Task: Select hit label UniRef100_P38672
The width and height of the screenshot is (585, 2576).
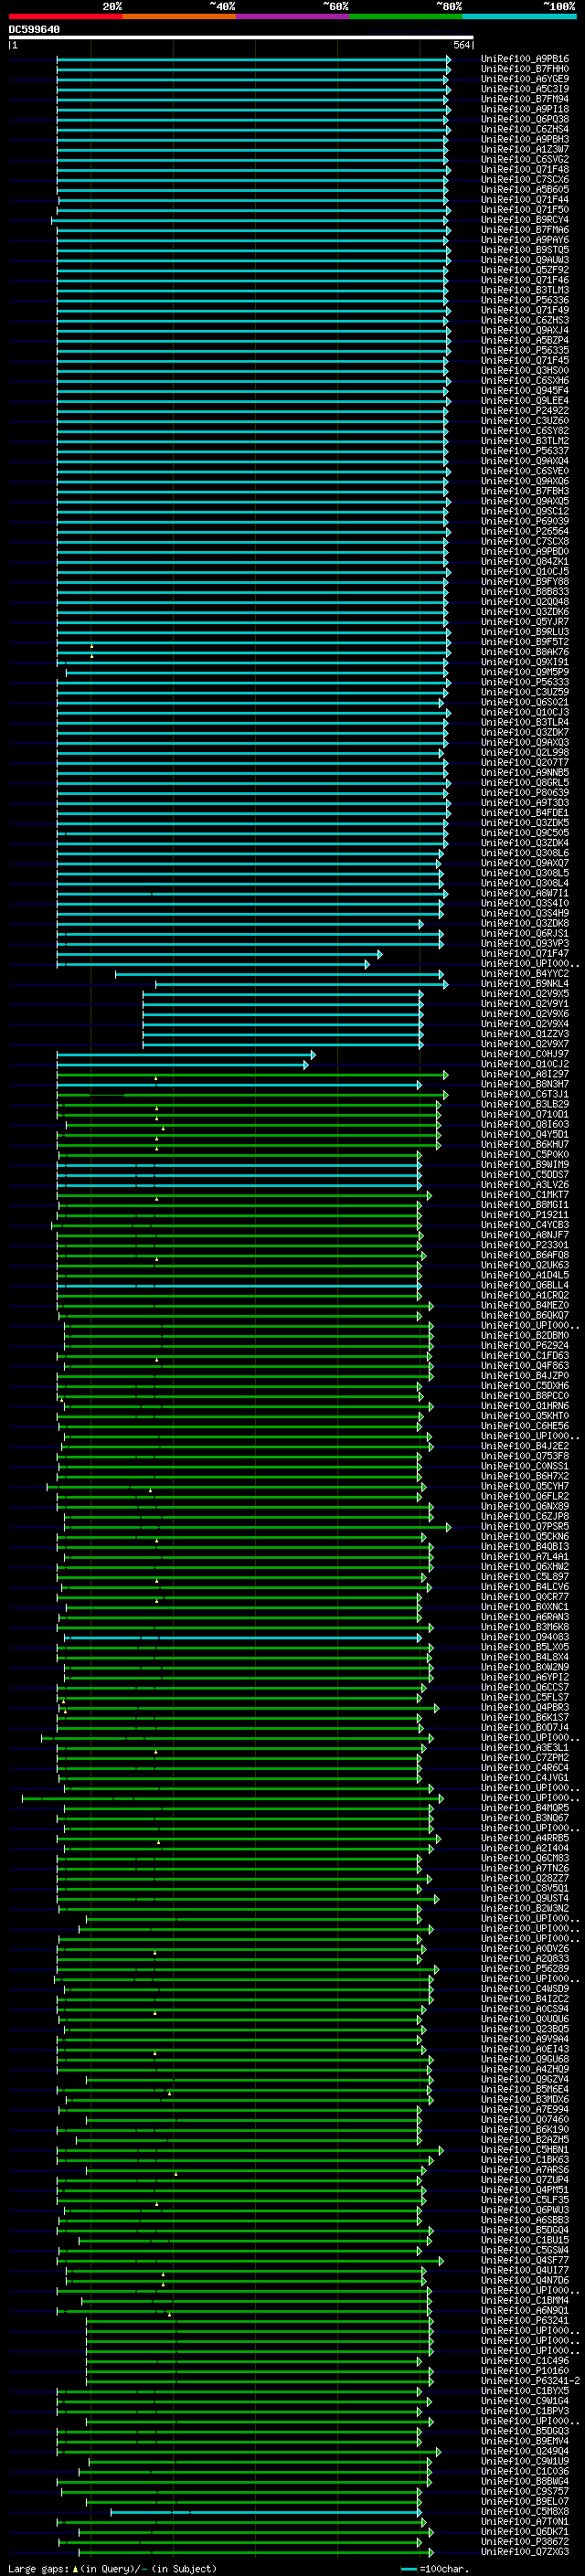Action: [x=525, y=2541]
